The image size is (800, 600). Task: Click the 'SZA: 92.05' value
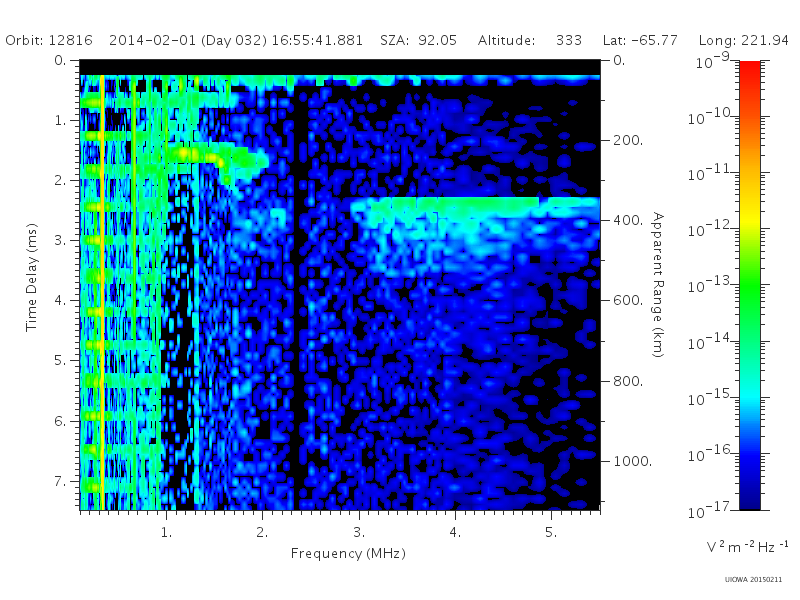(418, 40)
